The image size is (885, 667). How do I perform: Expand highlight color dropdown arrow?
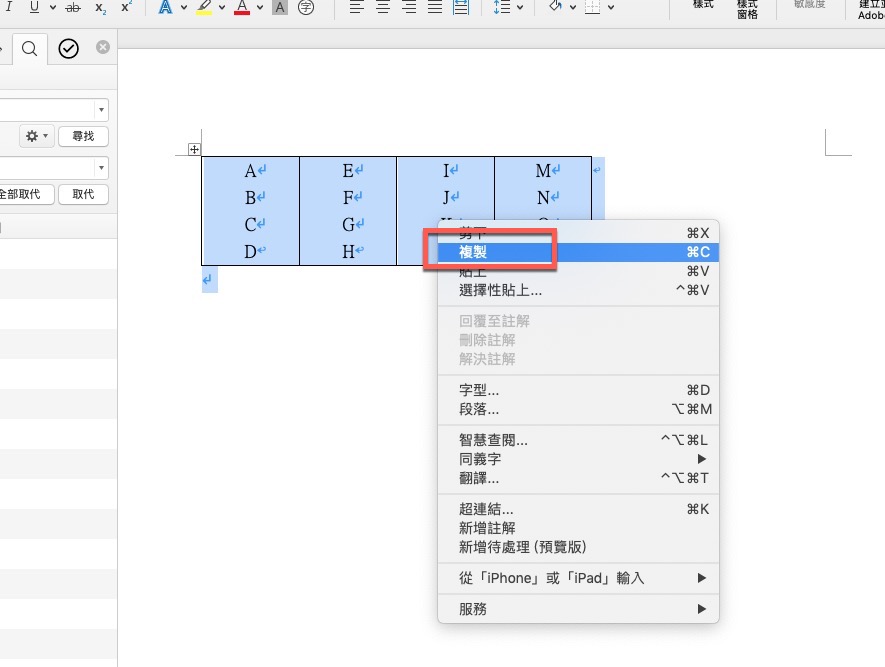(222, 7)
